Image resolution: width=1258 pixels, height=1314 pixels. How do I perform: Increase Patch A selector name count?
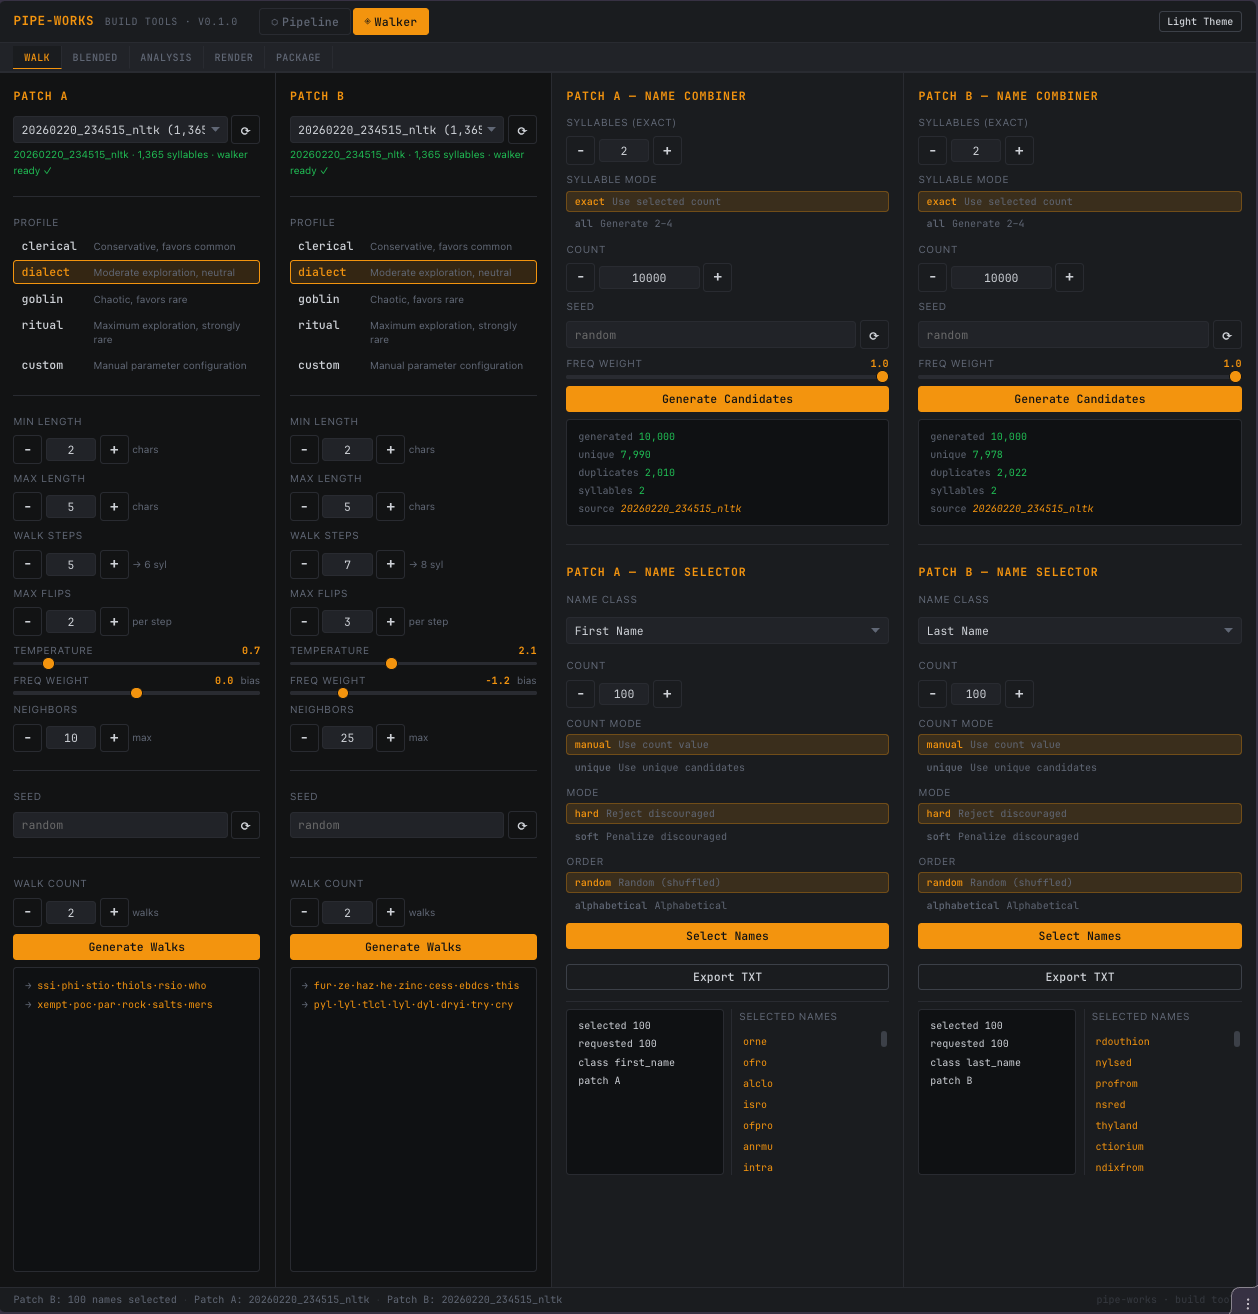pyautogui.click(x=667, y=694)
